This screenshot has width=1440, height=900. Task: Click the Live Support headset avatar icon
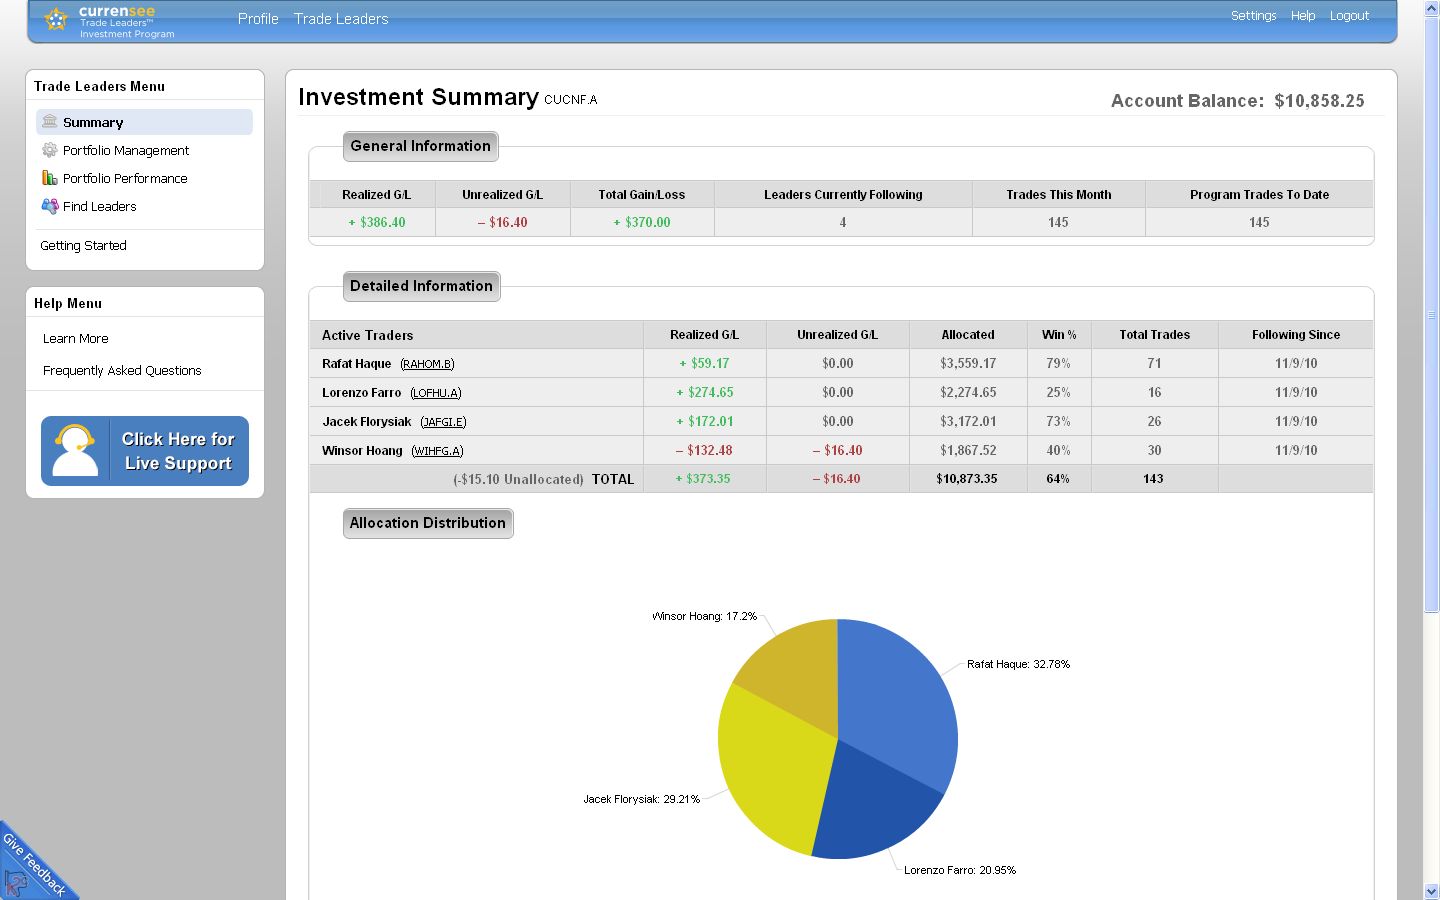pyautogui.click(x=75, y=451)
